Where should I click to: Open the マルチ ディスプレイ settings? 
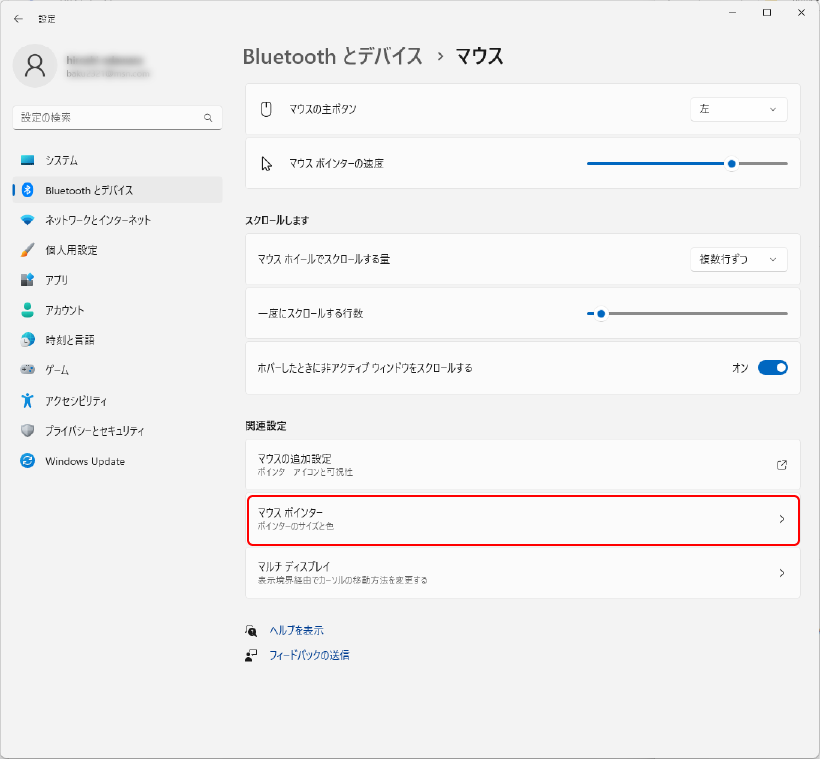coord(522,573)
